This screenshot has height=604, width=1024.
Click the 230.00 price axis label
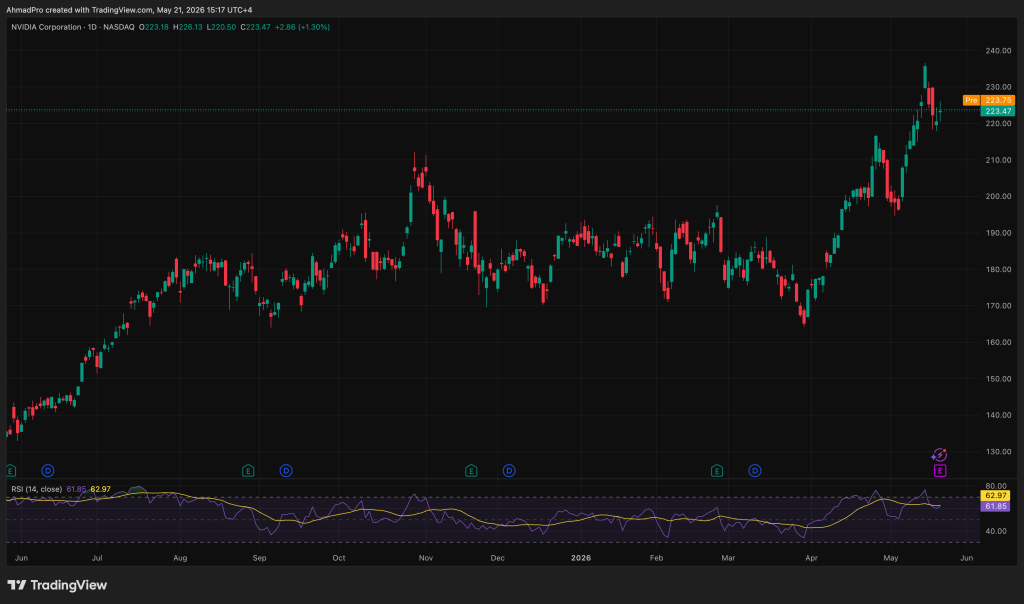pos(998,87)
